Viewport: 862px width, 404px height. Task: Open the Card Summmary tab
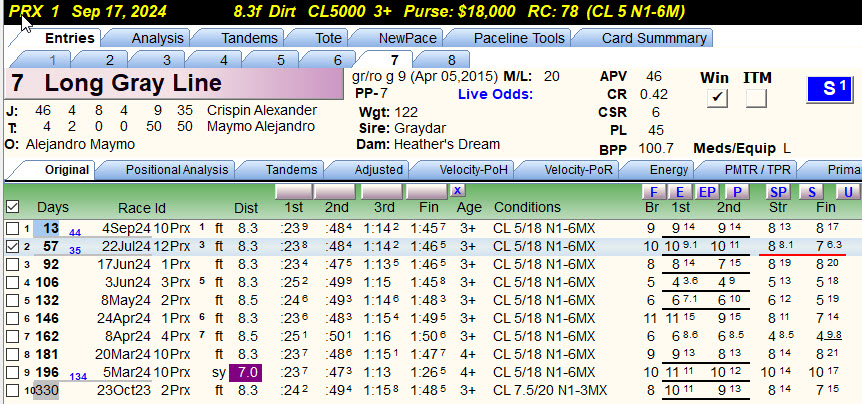tap(650, 38)
